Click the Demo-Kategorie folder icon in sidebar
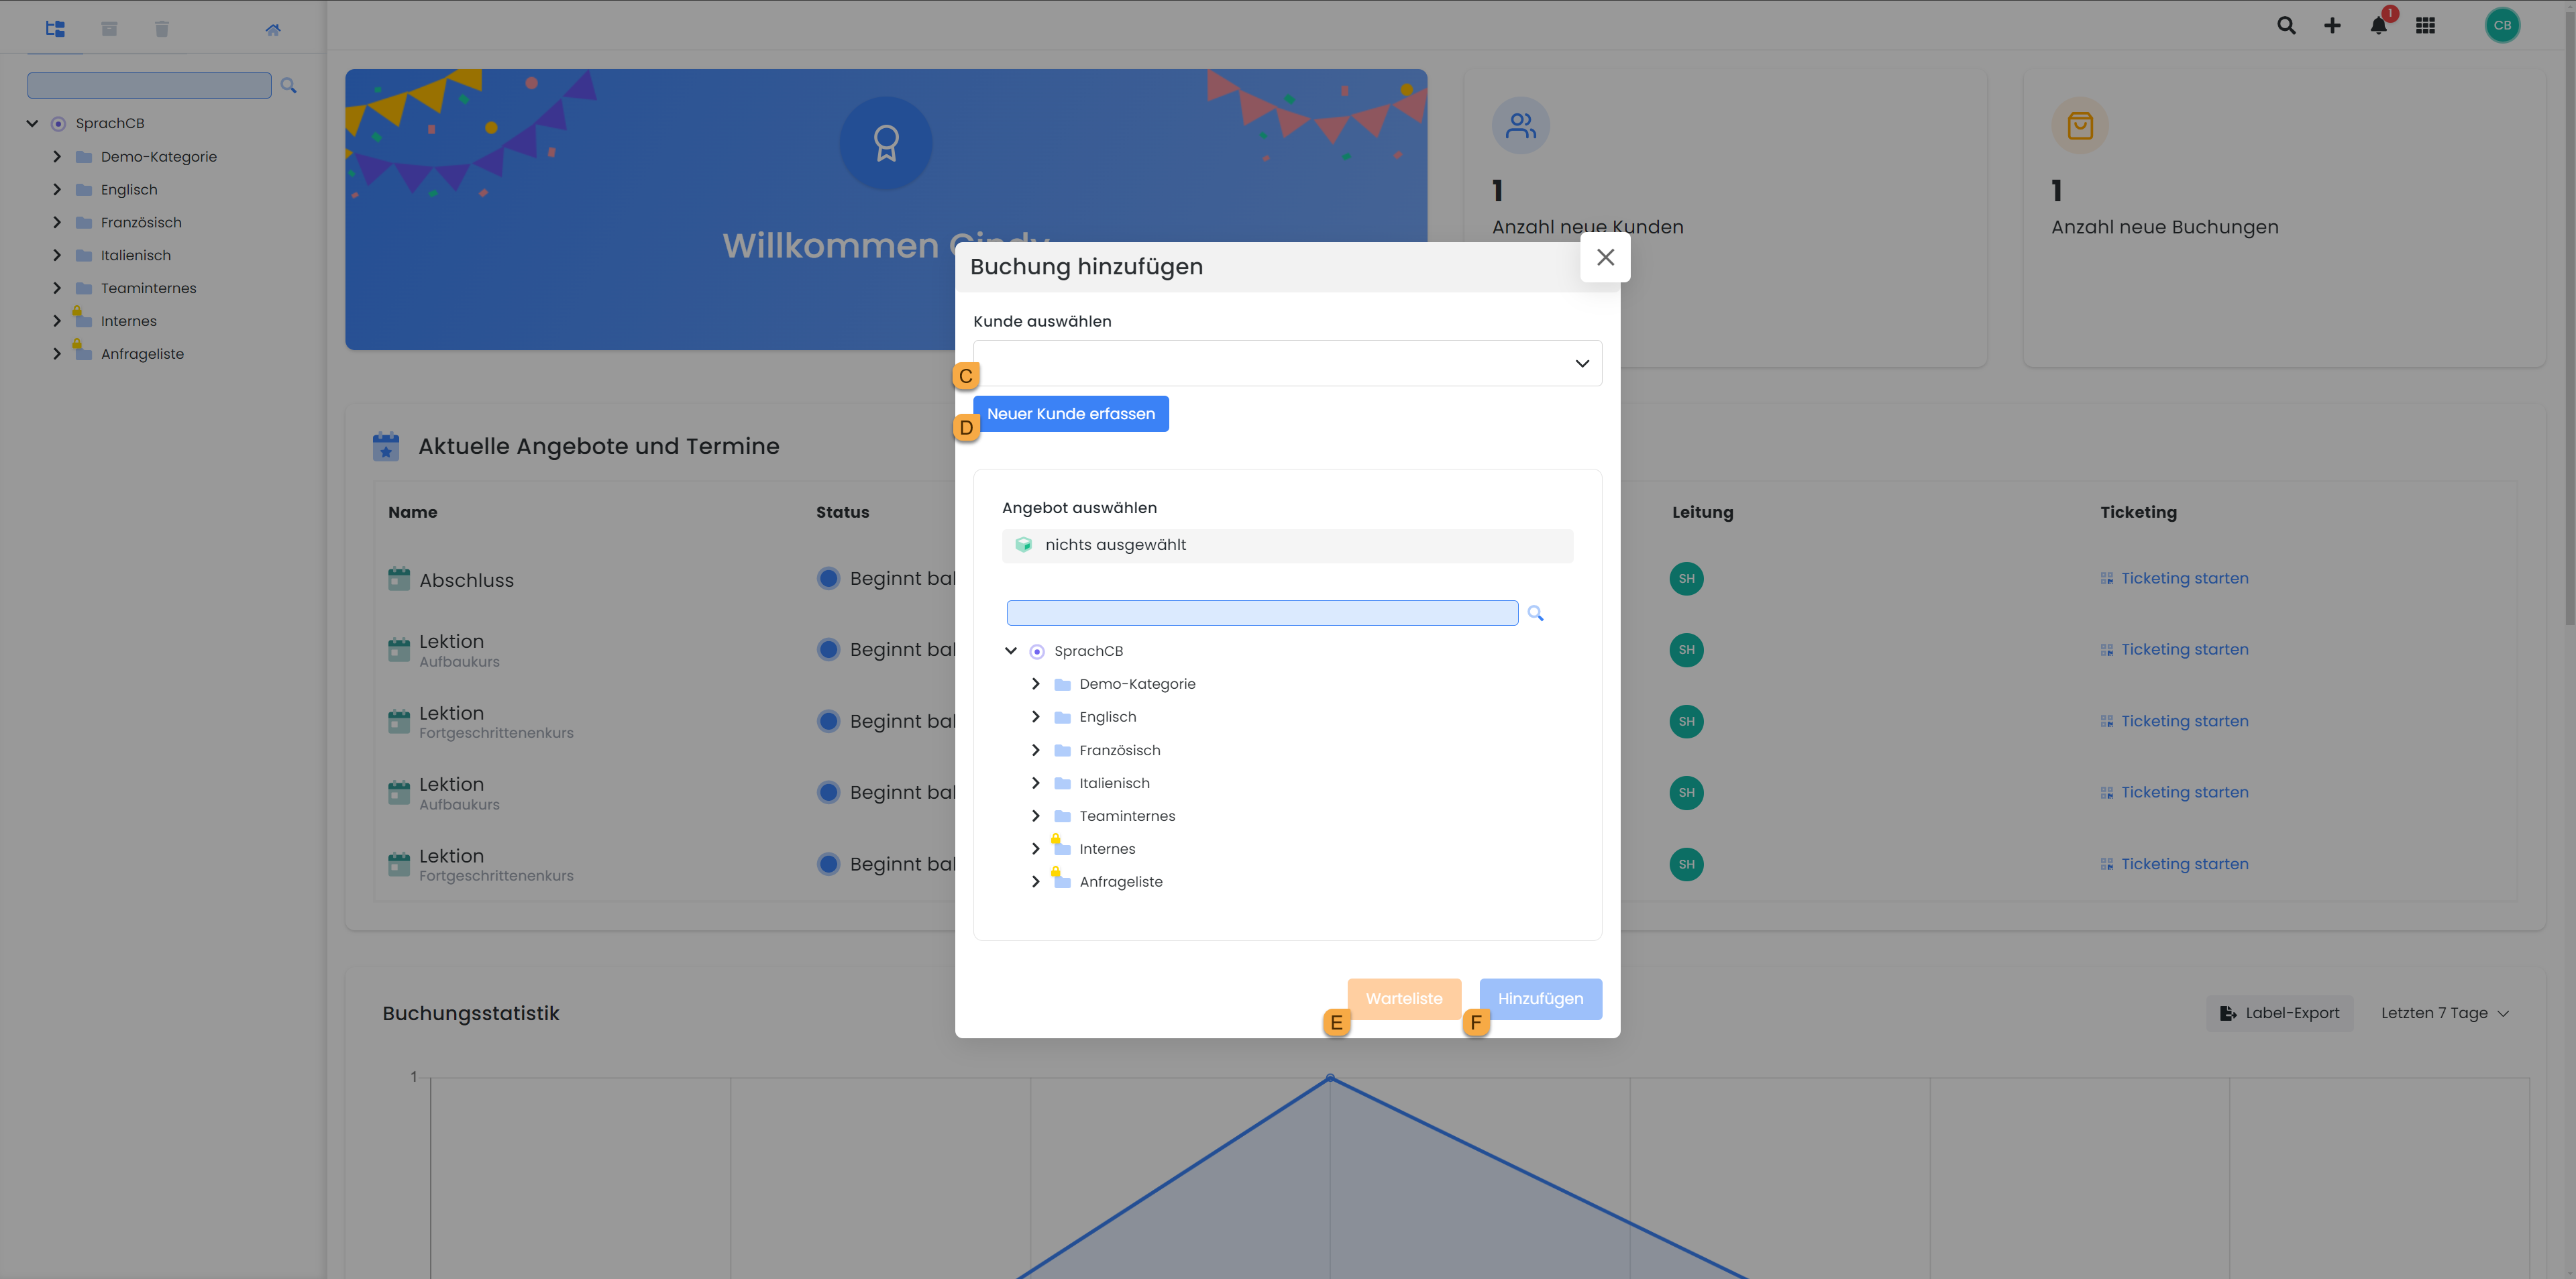The width and height of the screenshot is (2576, 1279). [x=84, y=157]
